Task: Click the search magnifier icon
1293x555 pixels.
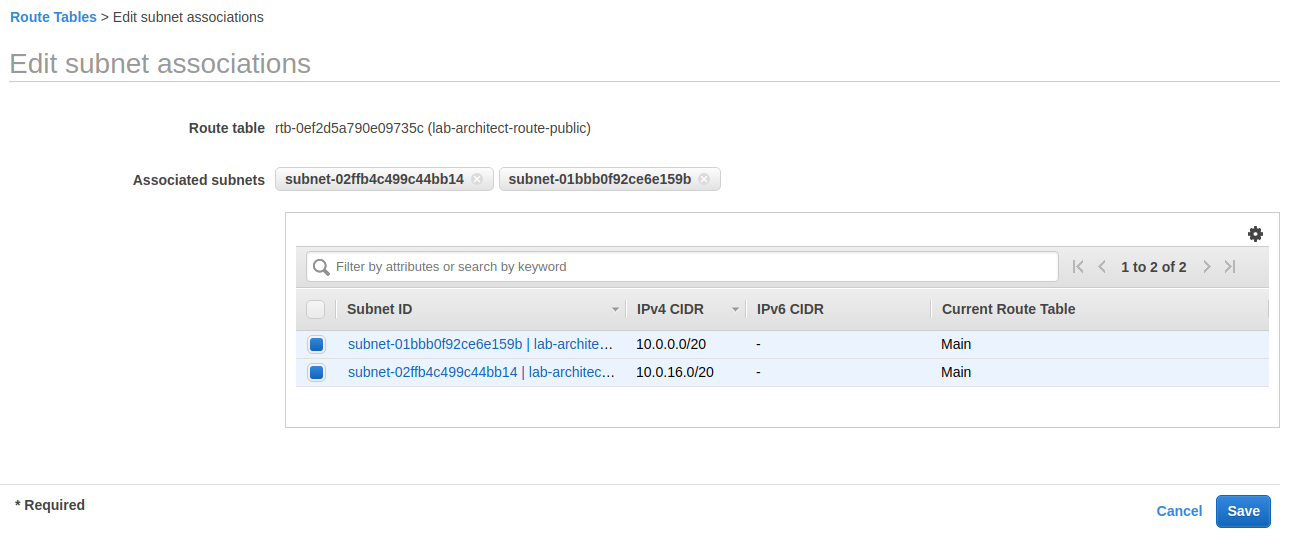Action: click(x=321, y=267)
